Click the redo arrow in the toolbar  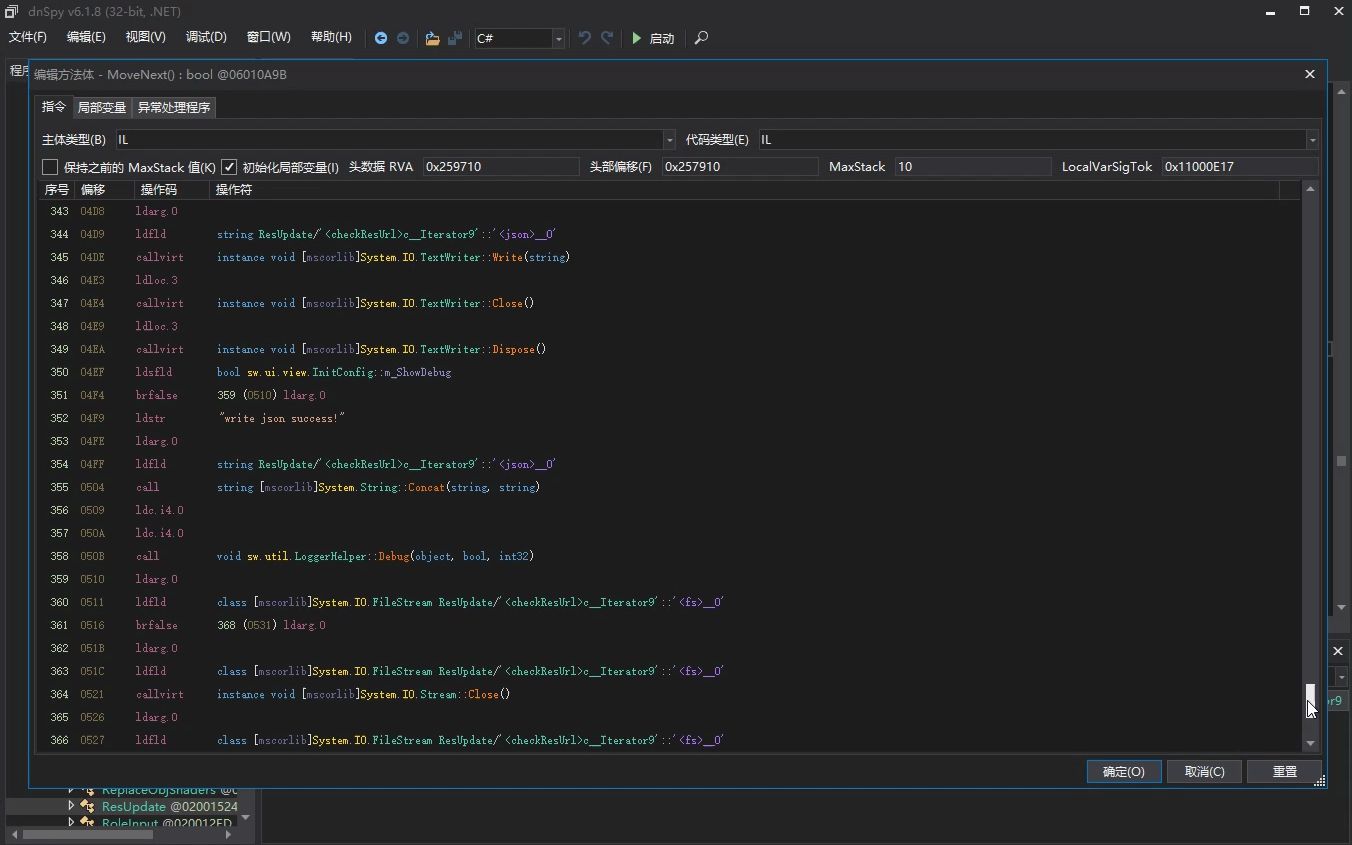point(607,38)
